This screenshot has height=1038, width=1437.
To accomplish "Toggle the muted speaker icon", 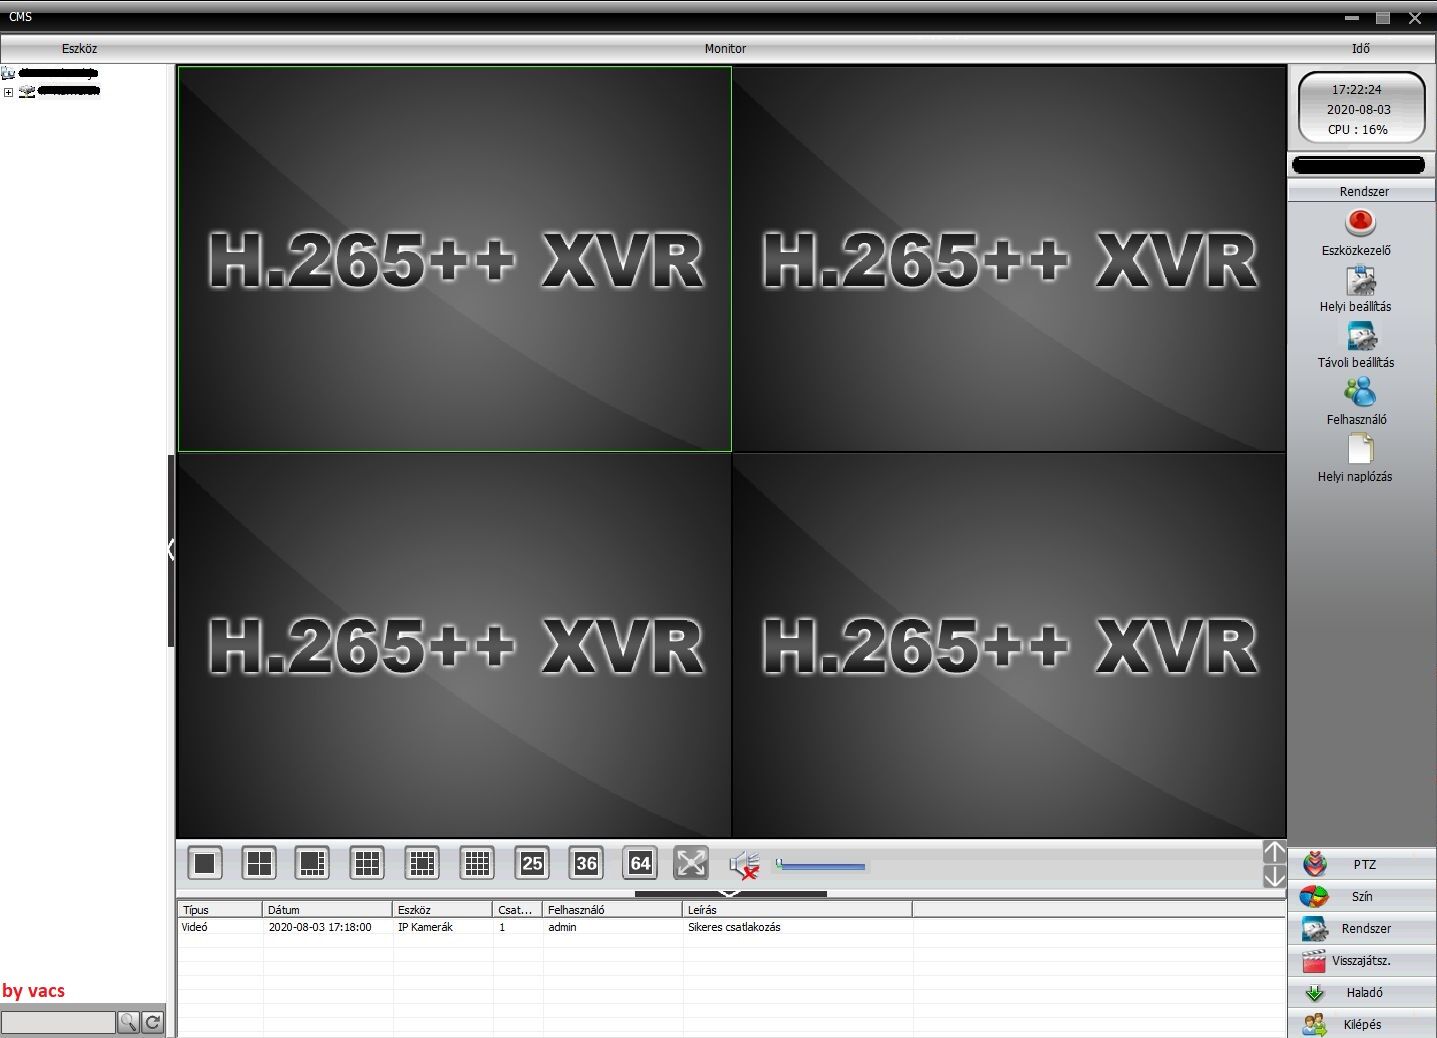I will coord(744,864).
